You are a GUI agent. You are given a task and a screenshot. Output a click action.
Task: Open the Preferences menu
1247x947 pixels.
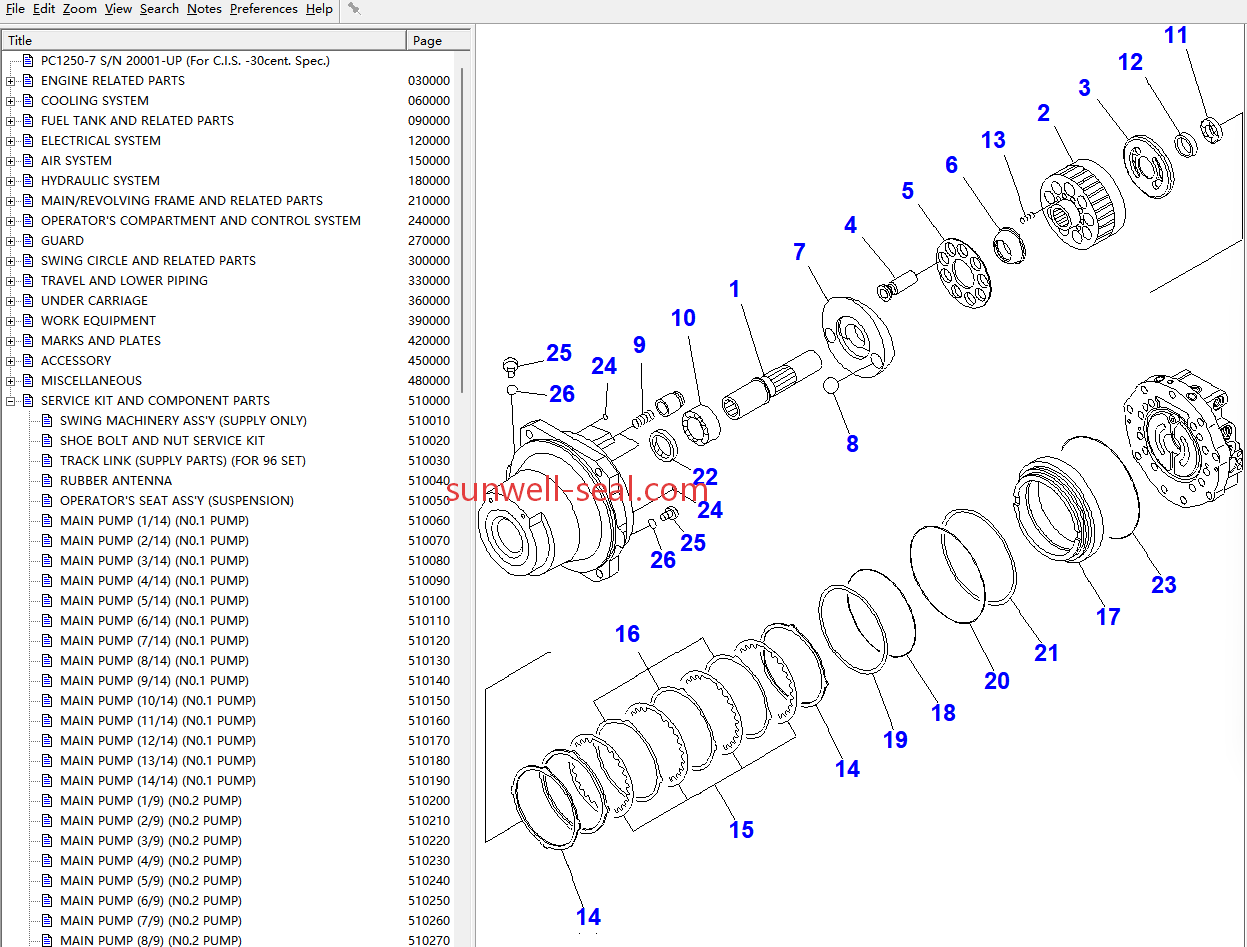coord(263,9)
